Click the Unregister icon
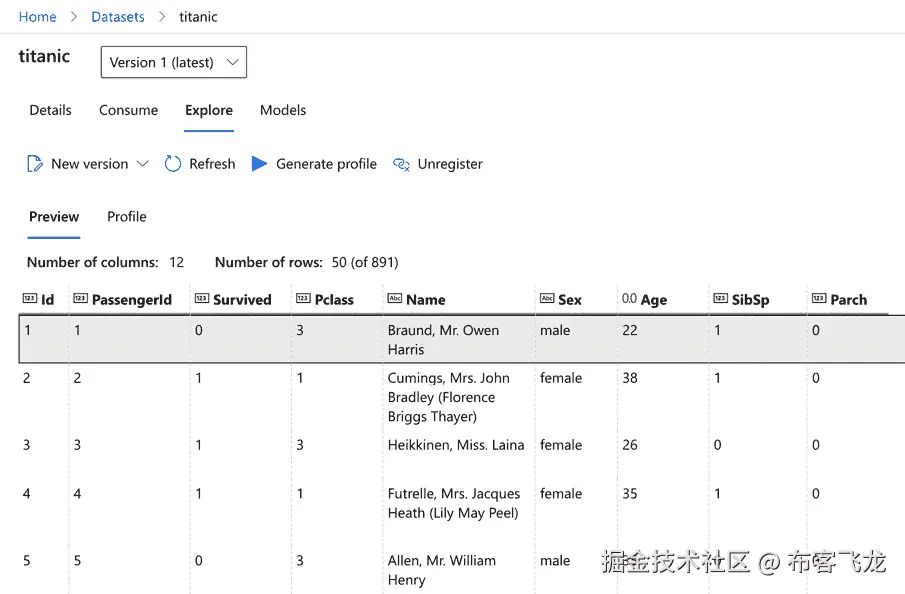Image resolution: width=905 pixels, height=594 pixels. [x=403, y=163]
